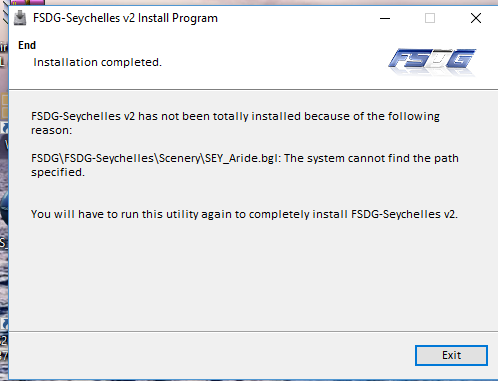This screenshot has width=498, height=381.
Task: Click the word reason: in the message
Action: [51, 130]
